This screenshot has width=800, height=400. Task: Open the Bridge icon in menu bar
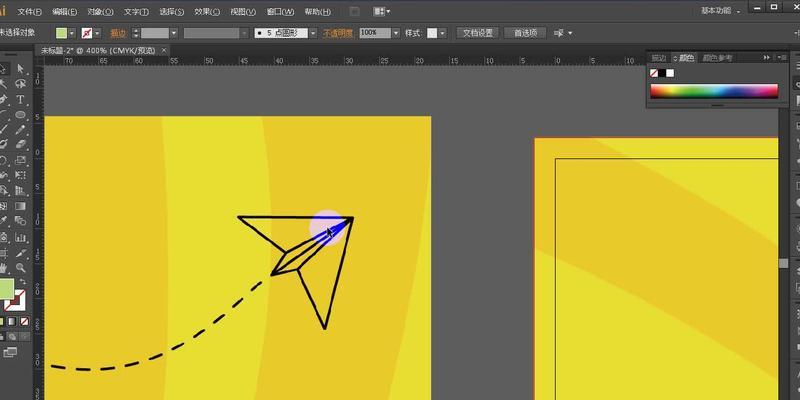[355, 11]
